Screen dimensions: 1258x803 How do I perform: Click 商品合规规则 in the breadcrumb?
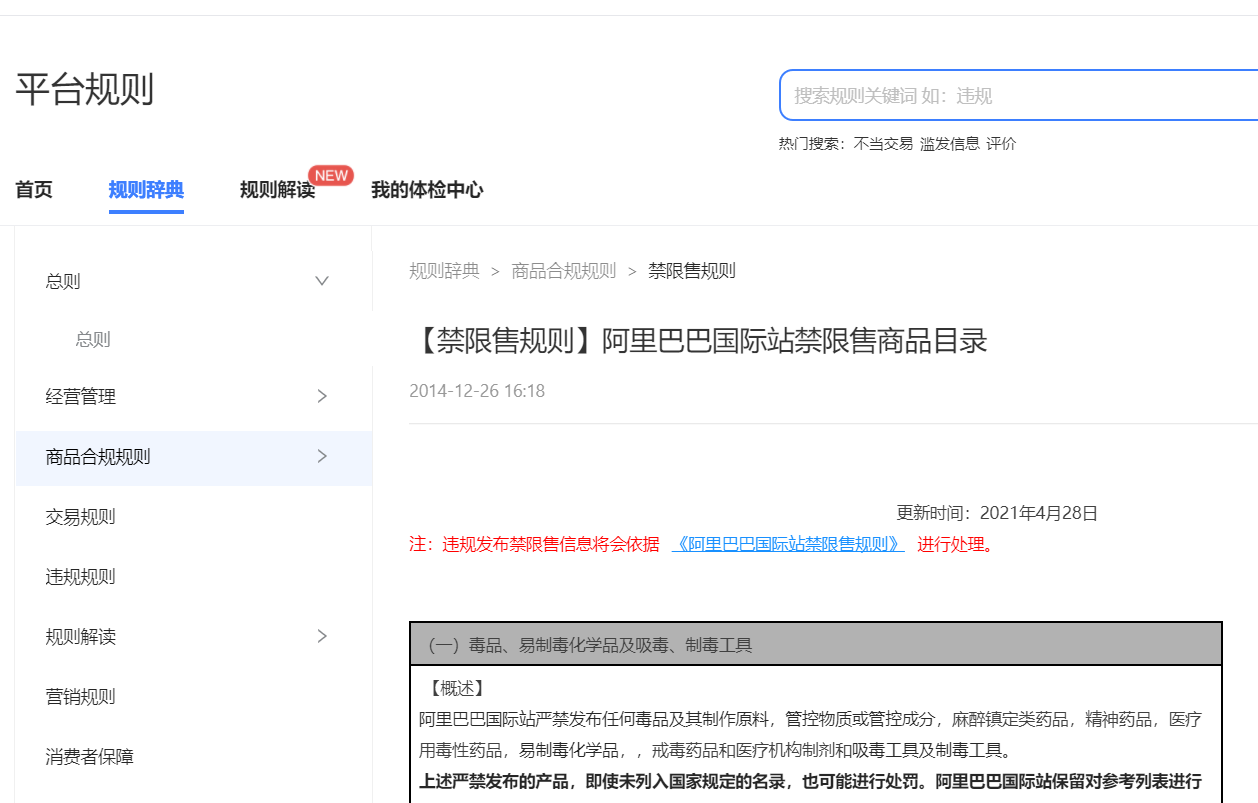point(564,271)
